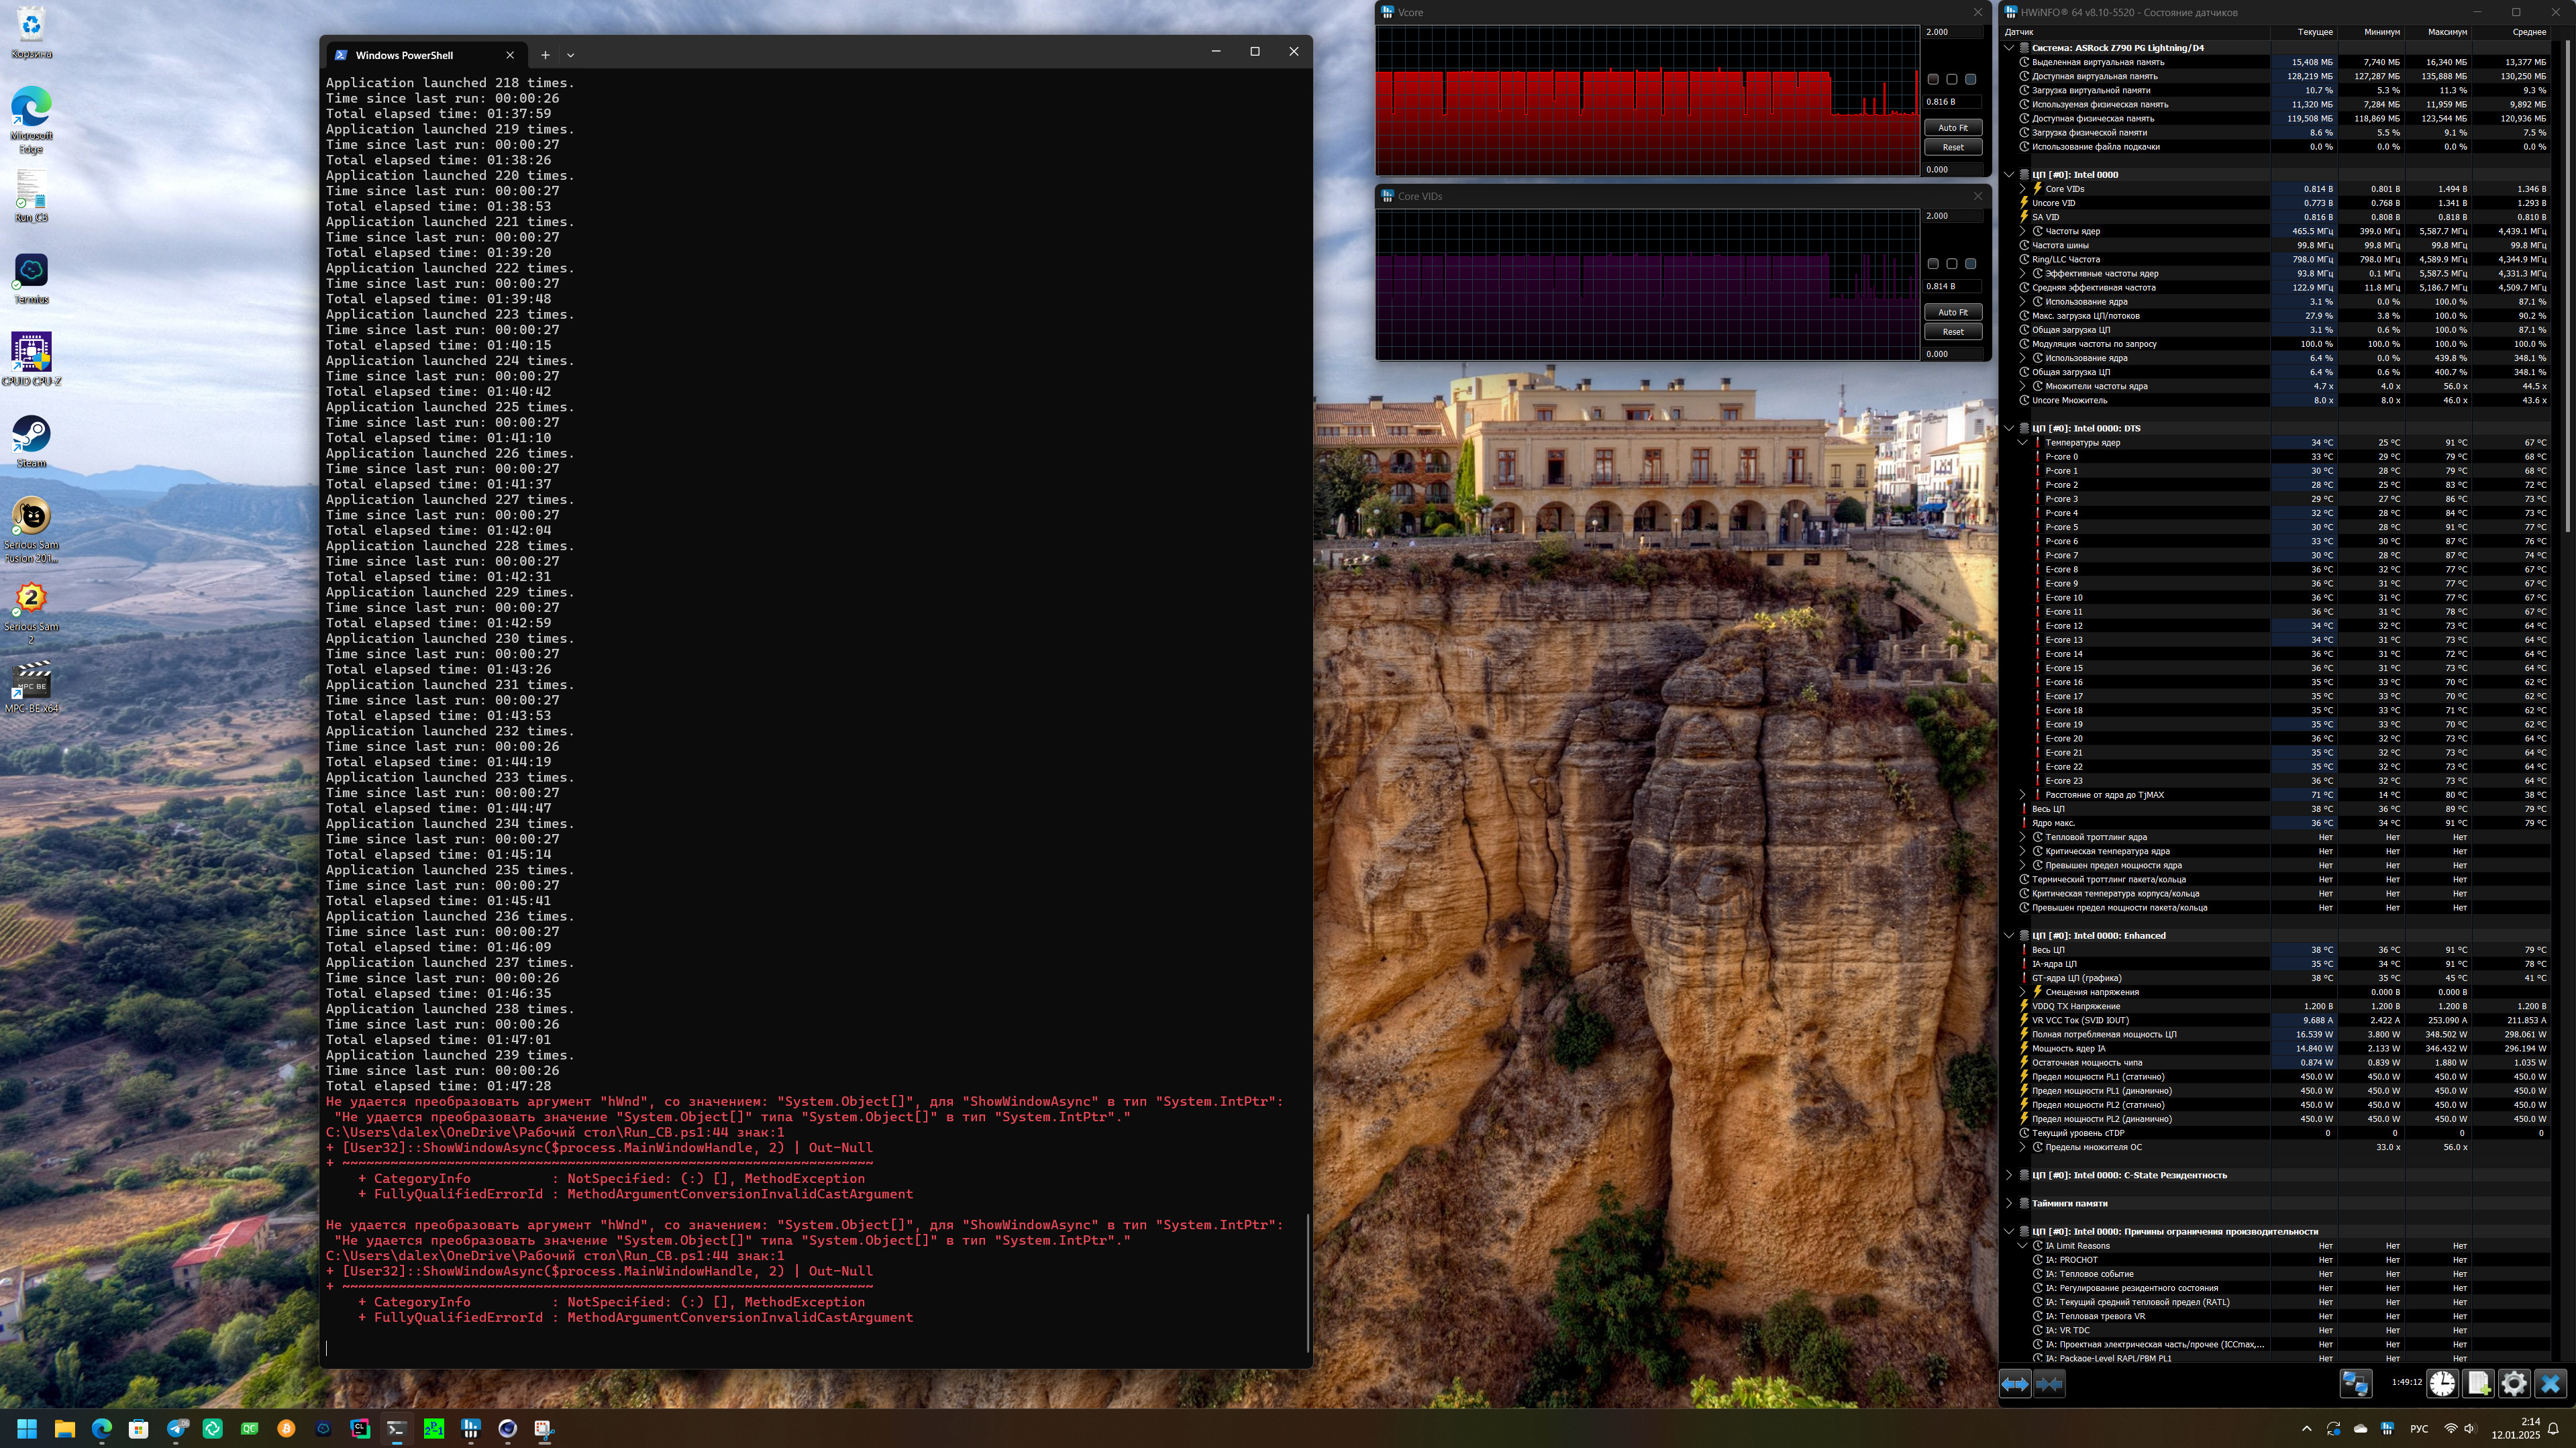Reset sensor timer via clock icon

click(2442, 1384)
